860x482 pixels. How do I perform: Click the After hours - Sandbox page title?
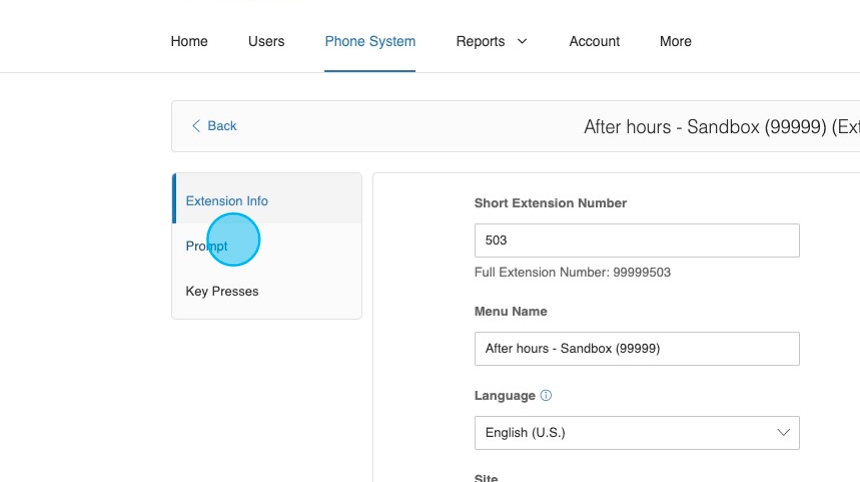coord(720,127)
